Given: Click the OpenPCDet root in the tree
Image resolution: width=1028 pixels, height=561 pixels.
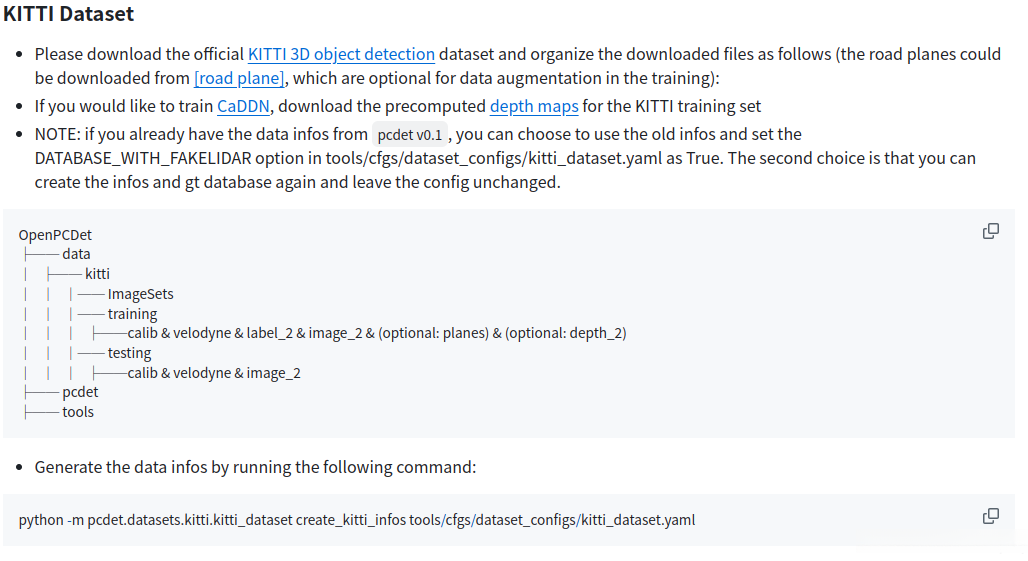Looking at the screenshot, I should [x=55, y=235].
